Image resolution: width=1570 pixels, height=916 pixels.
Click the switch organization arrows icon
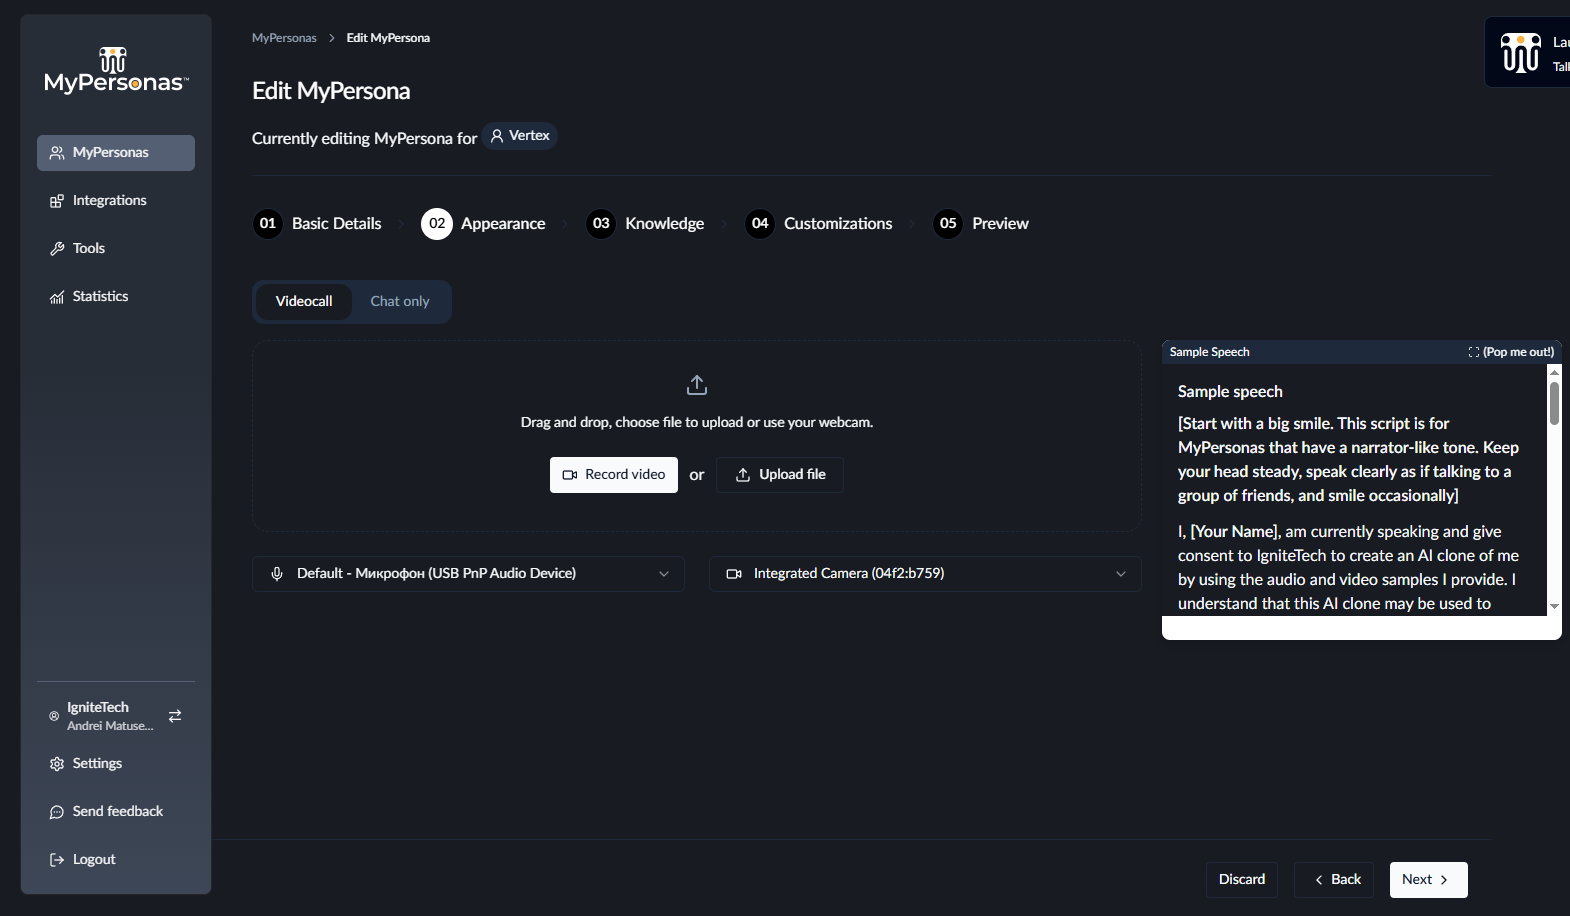pos(175,716)
